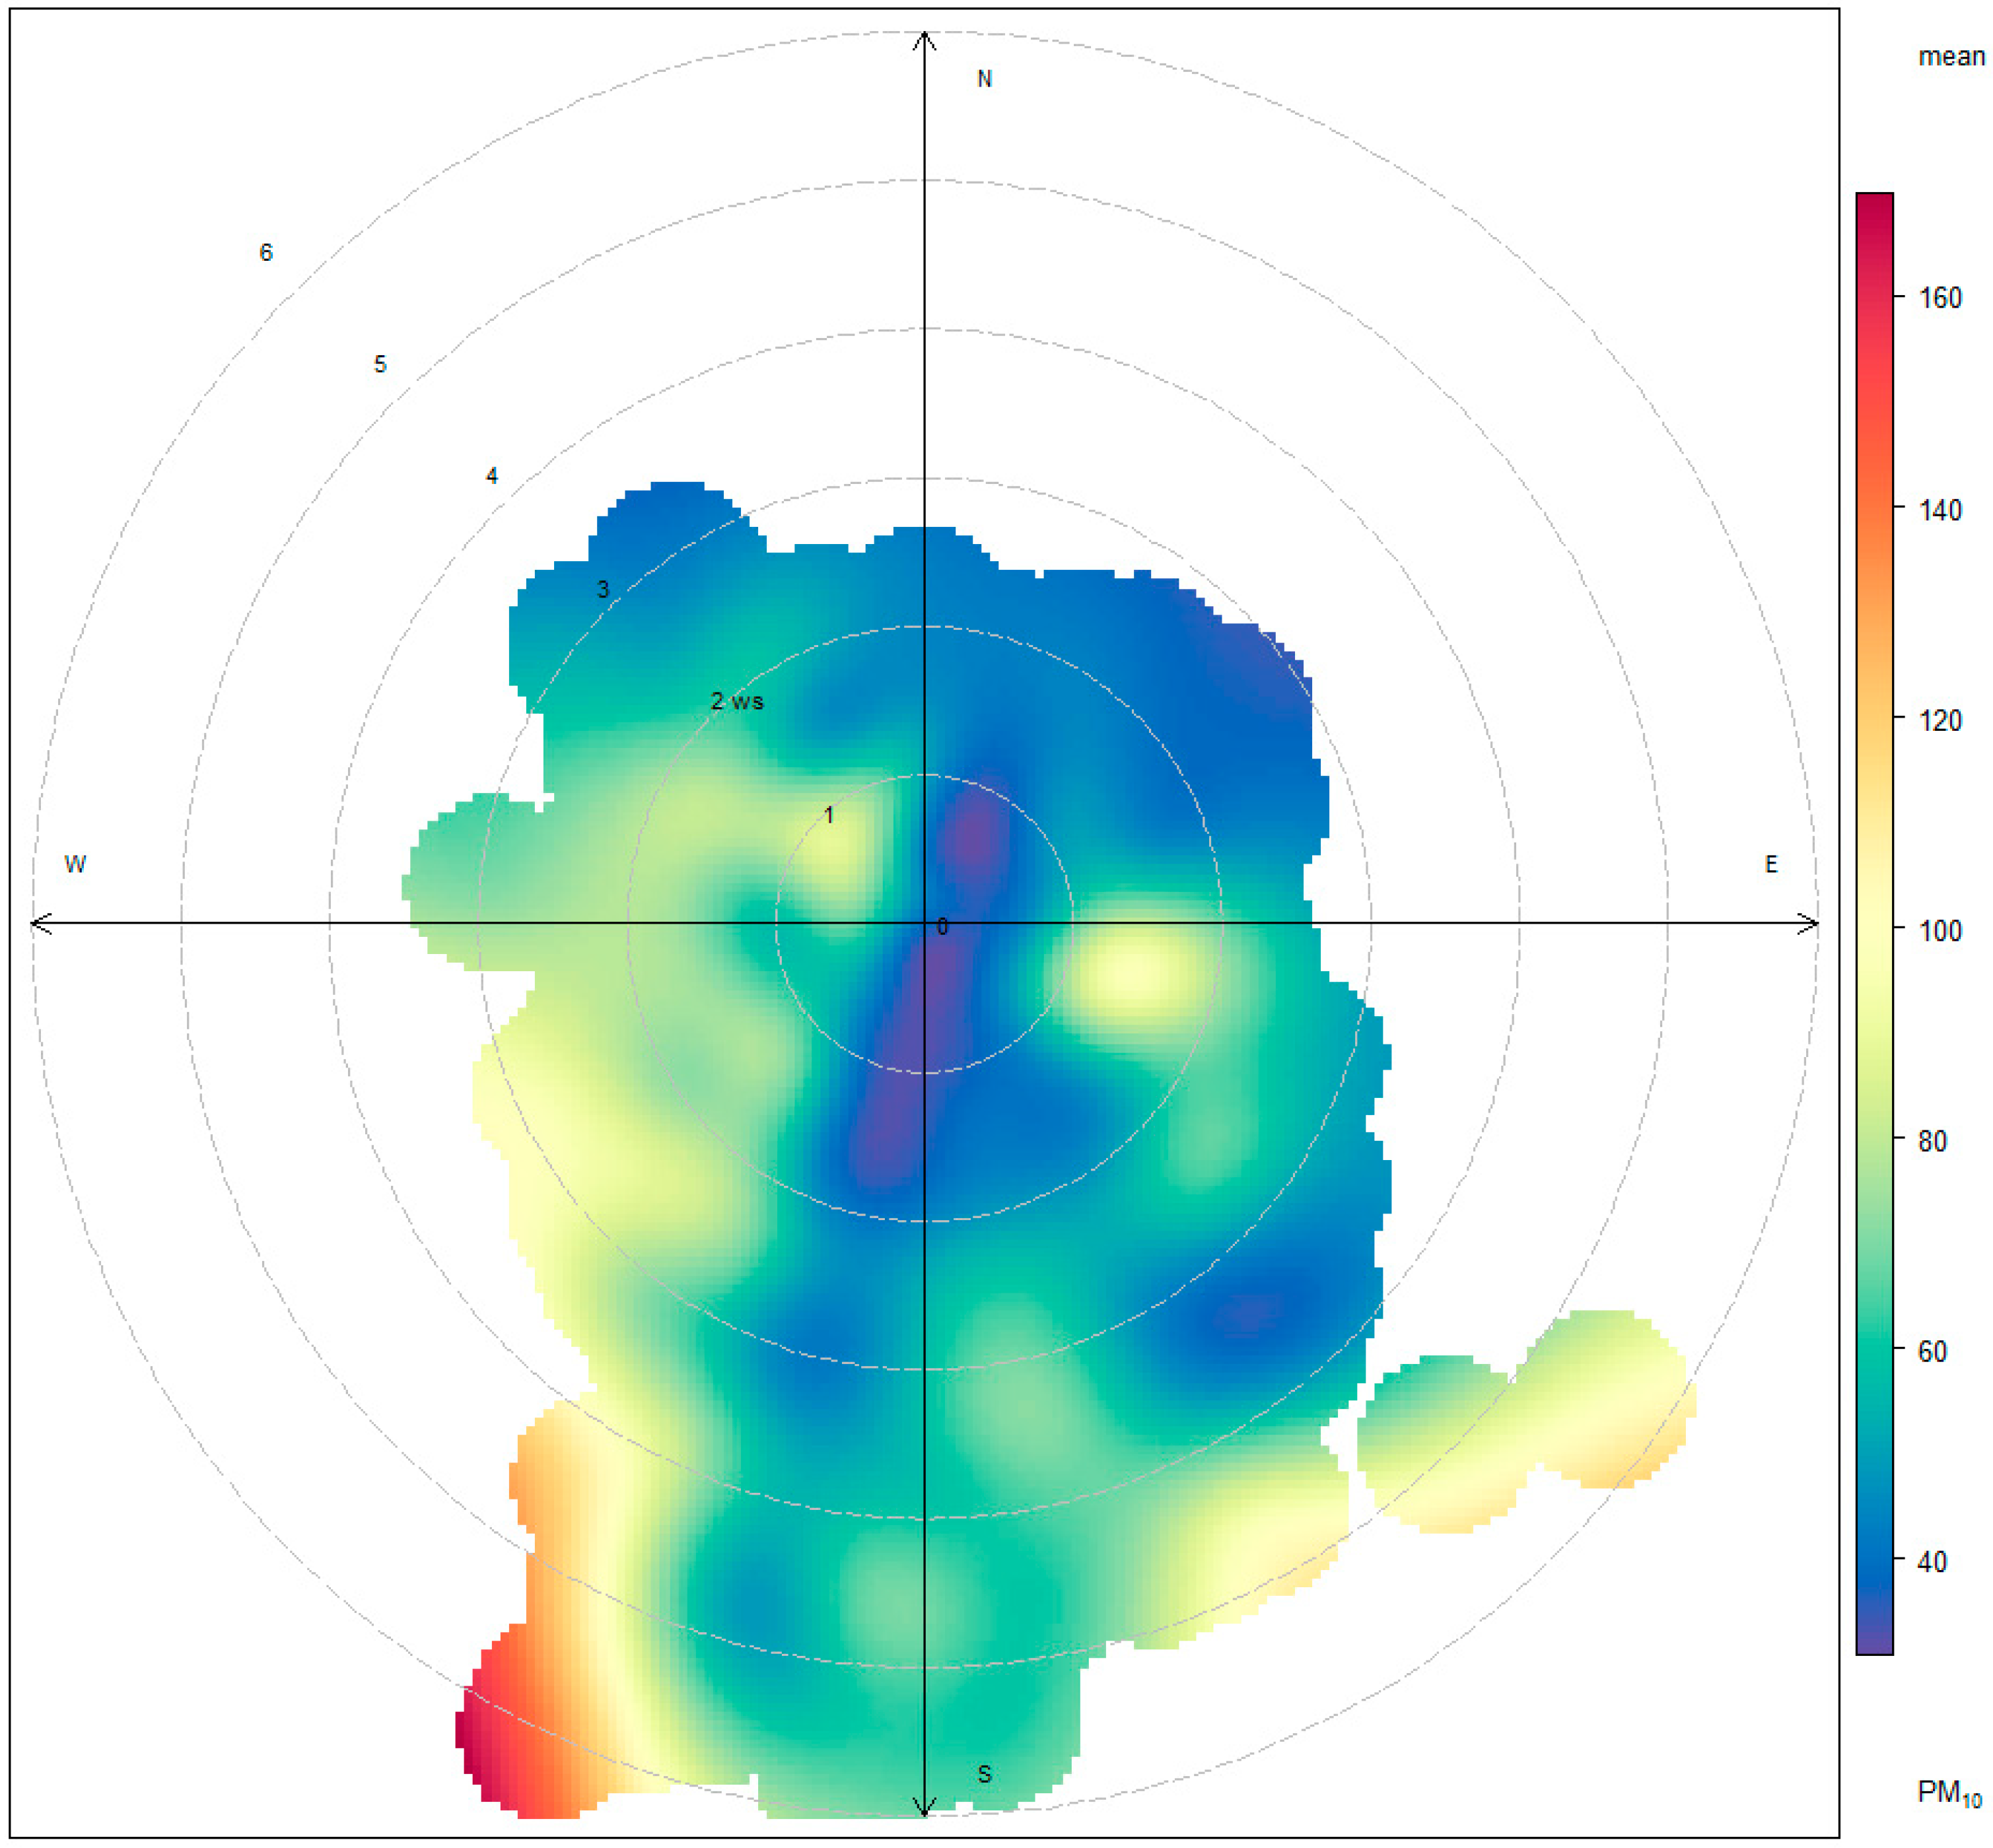The height and width of the screenshot is (1848, 1993).
Task: Click the east axis arrowhead
Action: click(1810, 923)
